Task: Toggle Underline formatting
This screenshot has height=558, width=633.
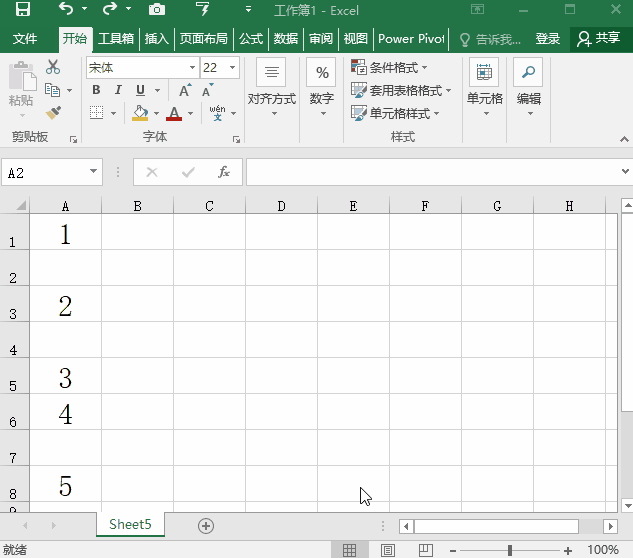Action: click(x=140, y=90)
